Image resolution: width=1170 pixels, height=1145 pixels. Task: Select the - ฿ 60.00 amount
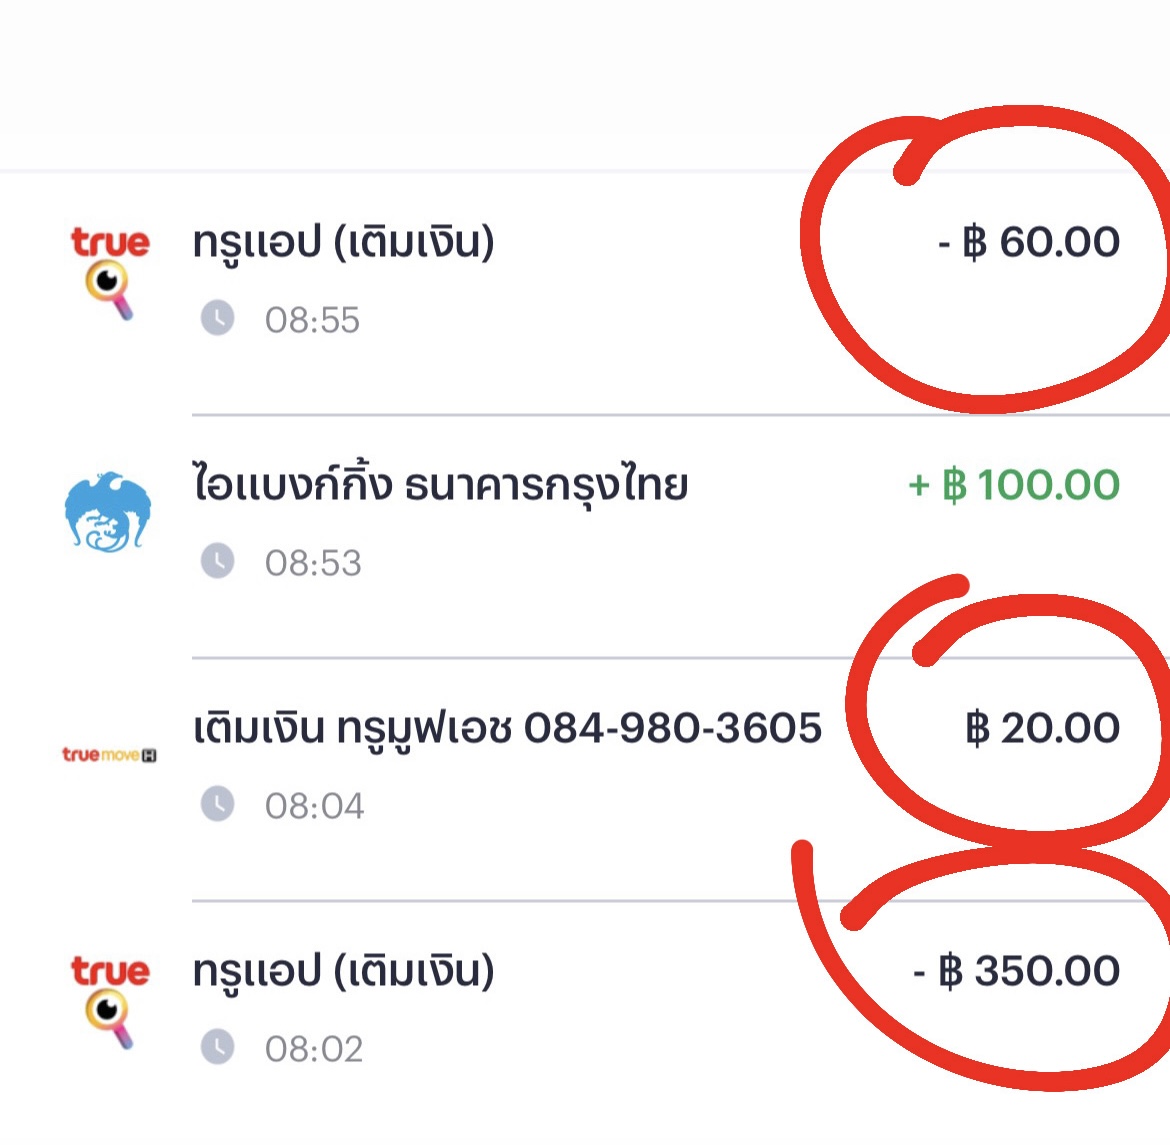(x=1029, y=243)
